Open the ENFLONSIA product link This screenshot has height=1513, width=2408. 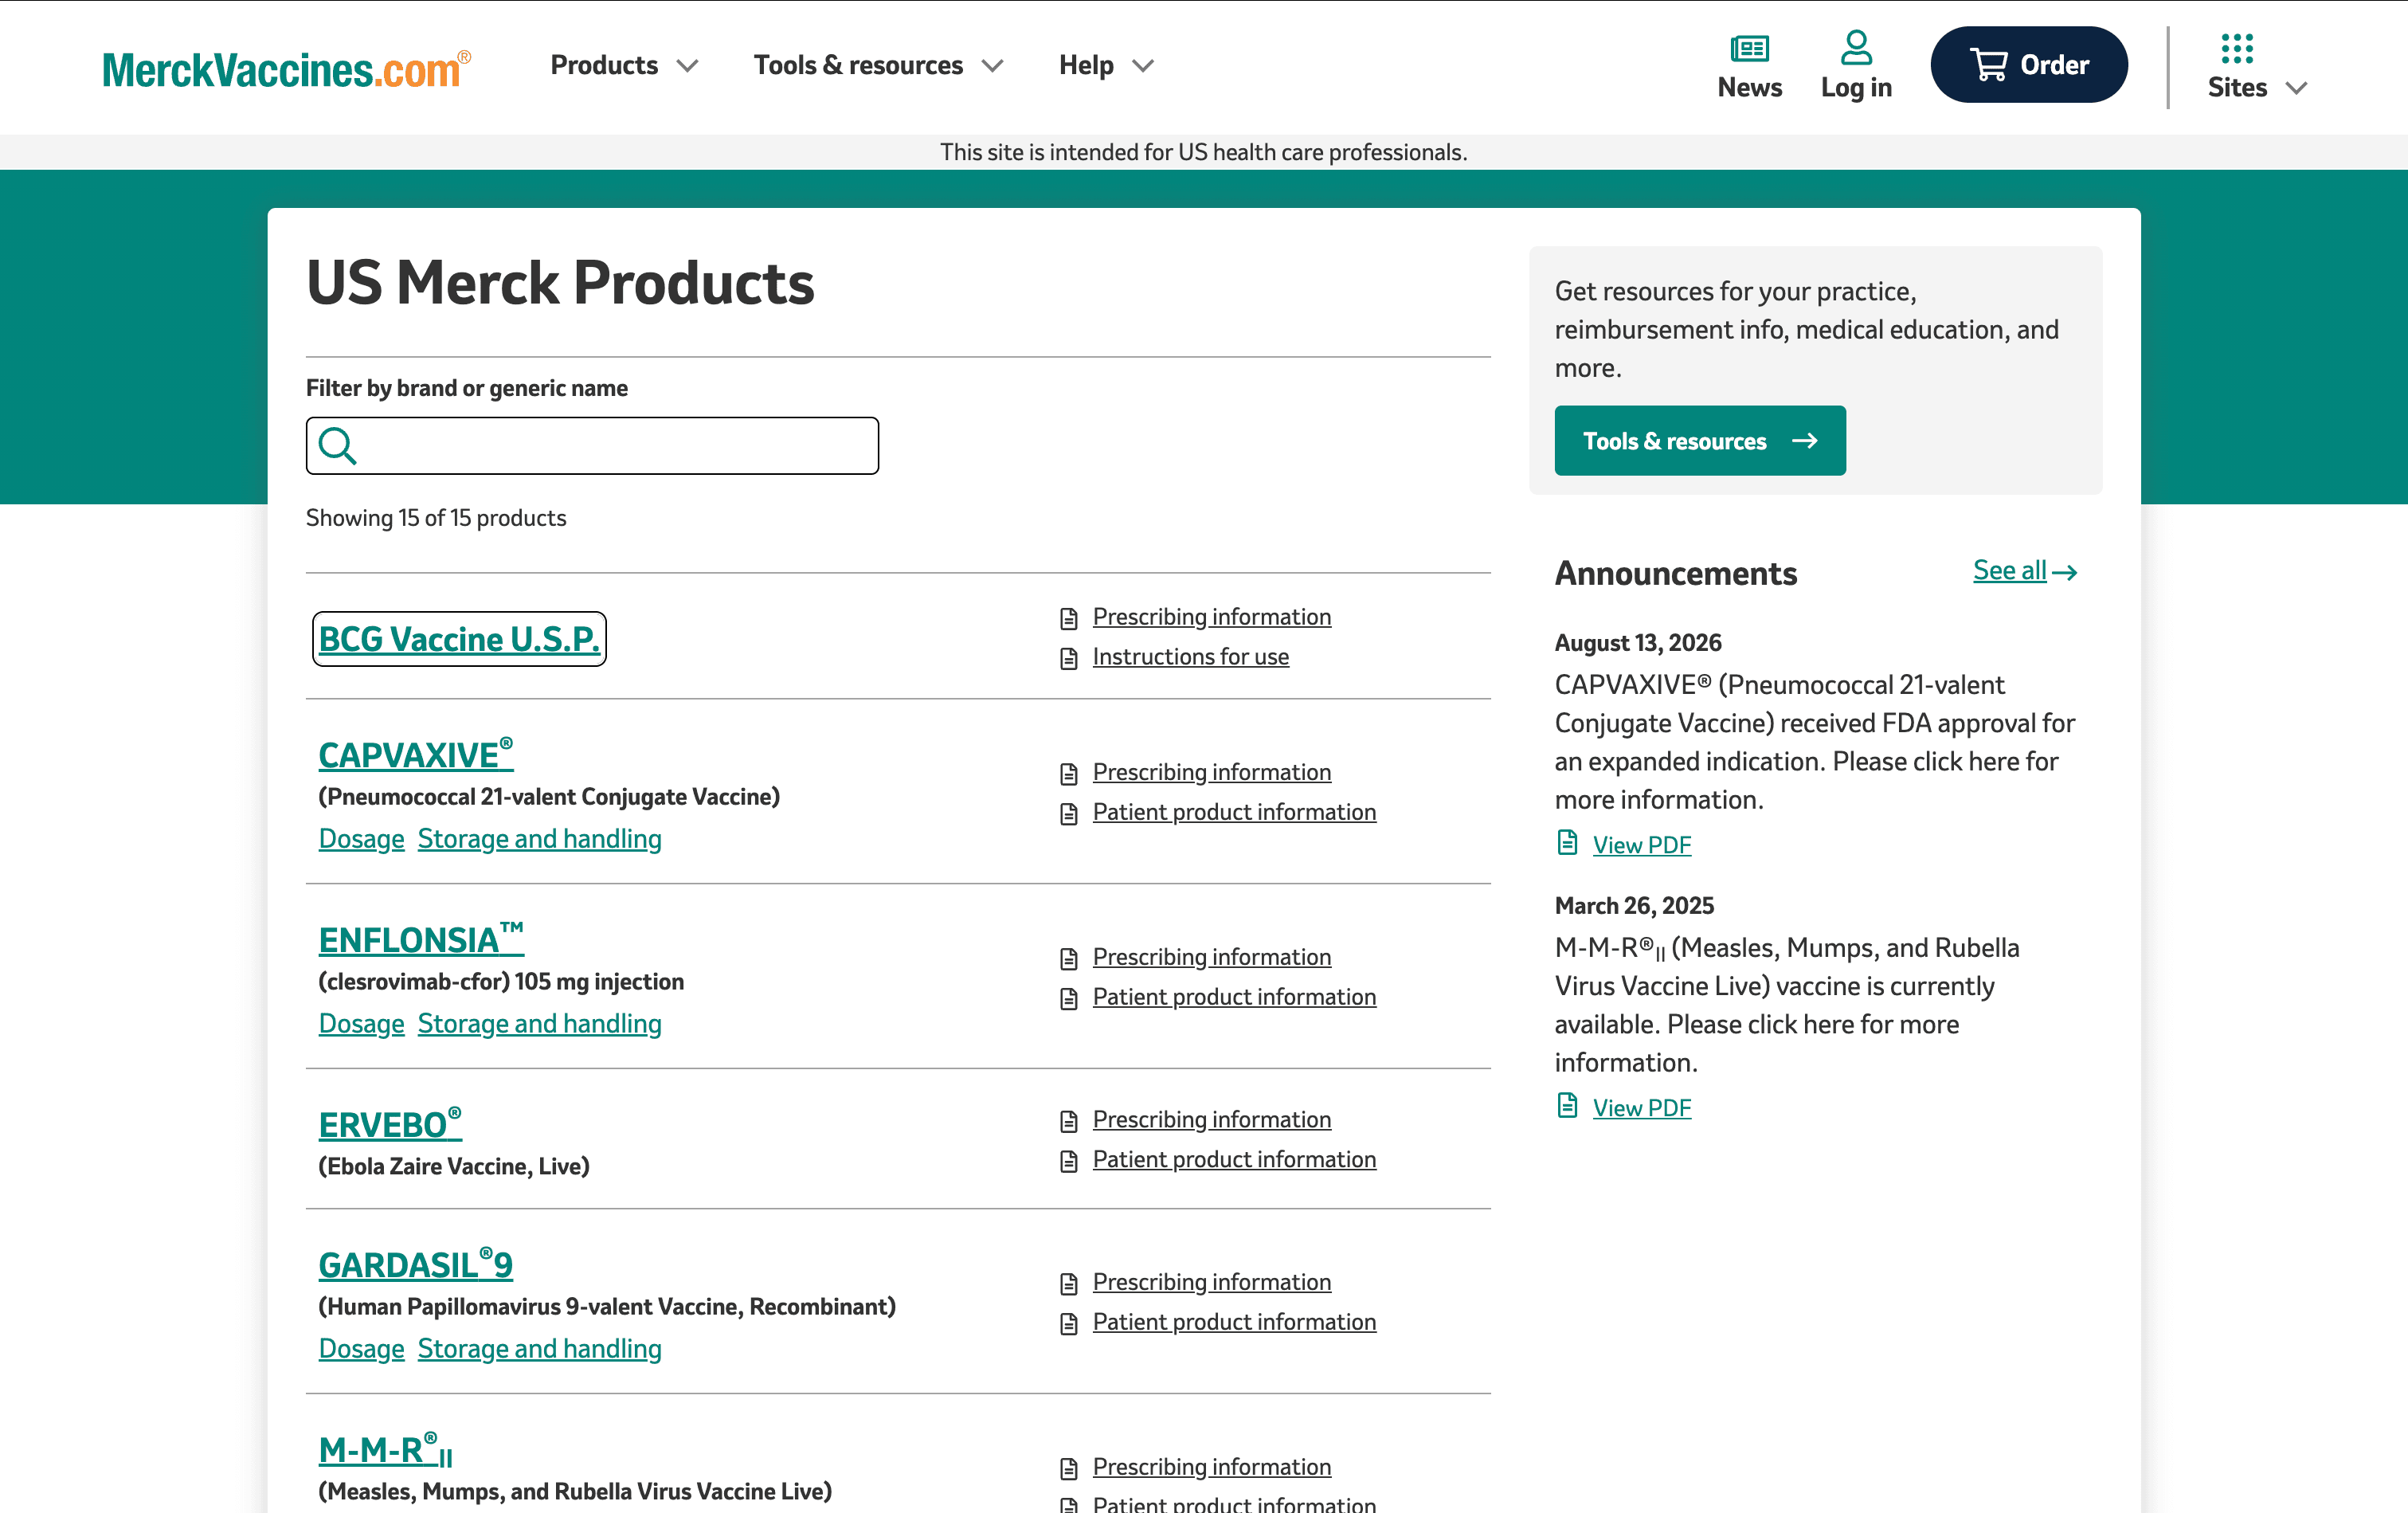(421, 939)
